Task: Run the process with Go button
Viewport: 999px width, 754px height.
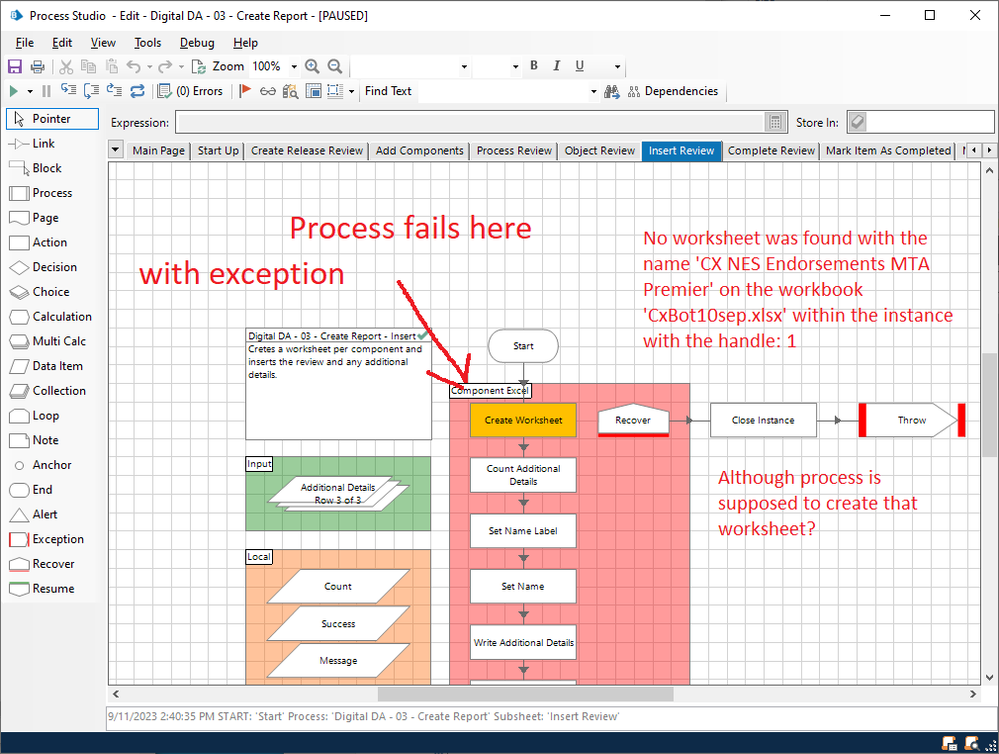Action: (14, 91)
